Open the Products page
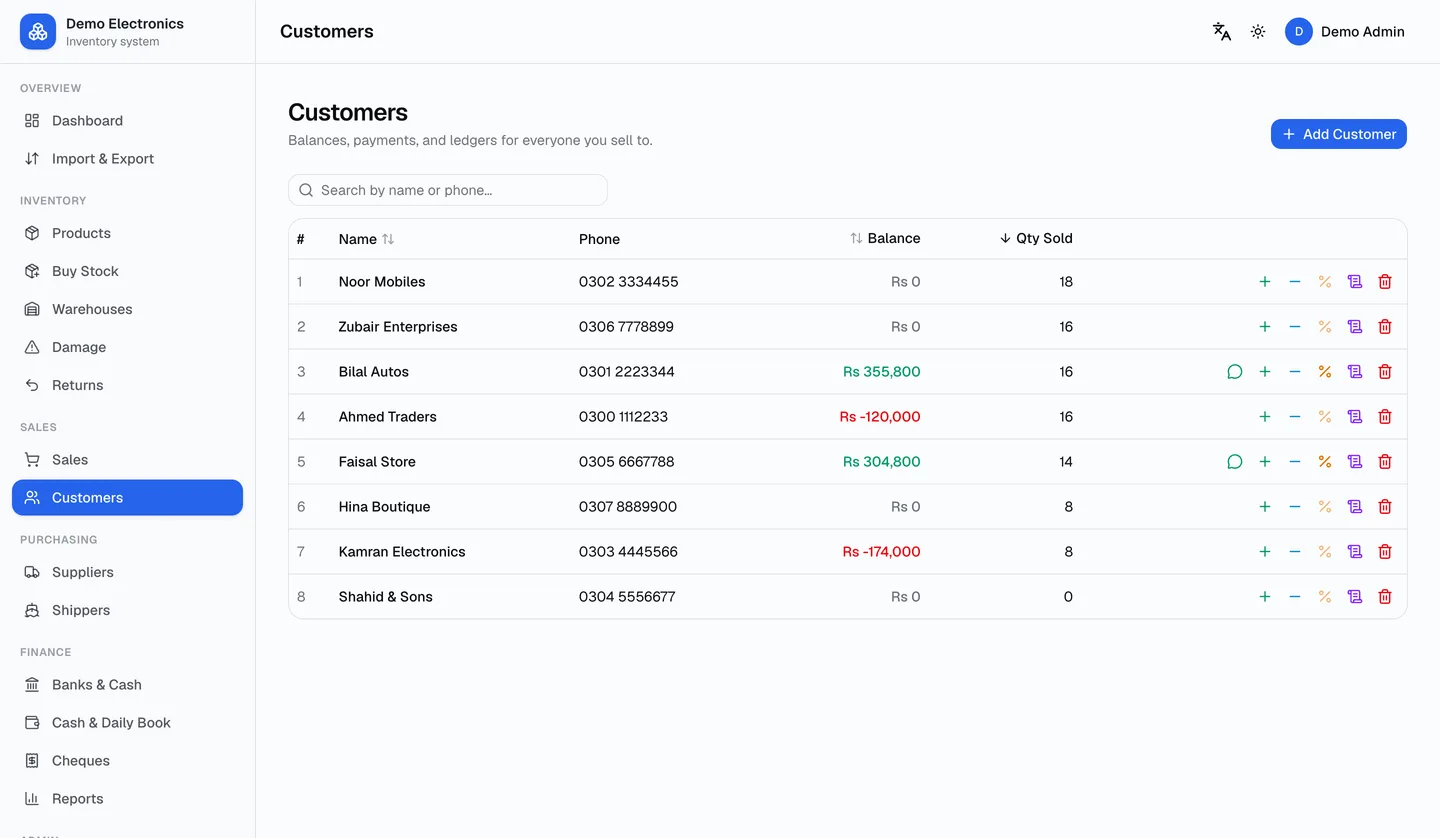The image size is (1440, 838). click(127, 233)
